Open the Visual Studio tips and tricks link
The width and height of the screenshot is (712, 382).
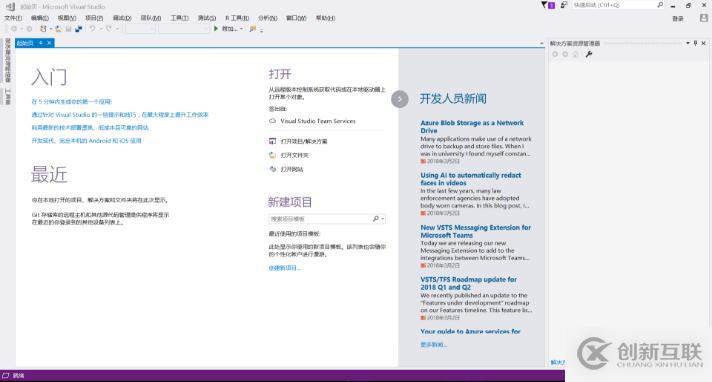point(120,115)
